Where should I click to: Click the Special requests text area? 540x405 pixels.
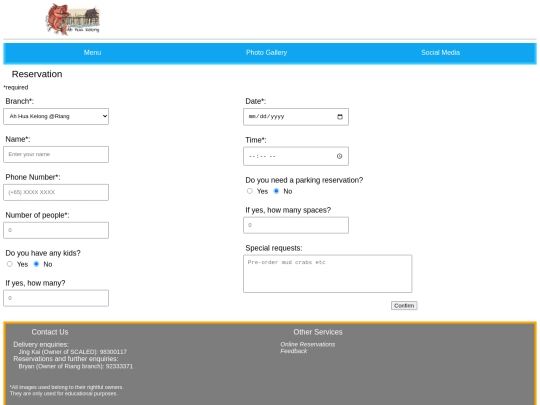tap(328, 274)
